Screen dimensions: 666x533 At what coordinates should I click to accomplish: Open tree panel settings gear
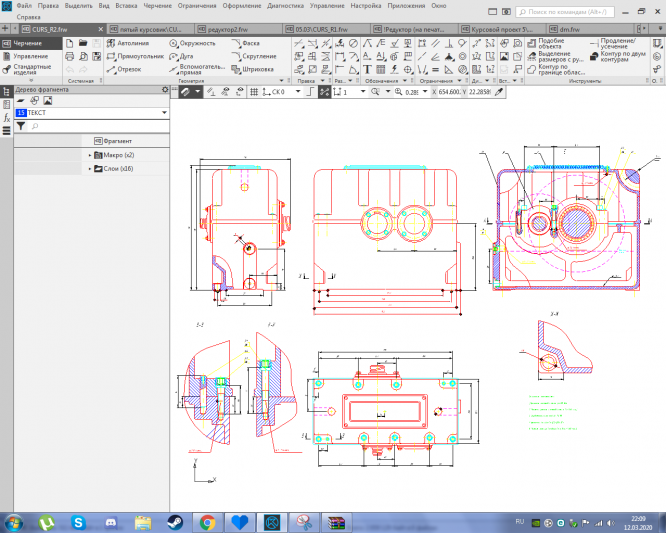tap(165, 90)
